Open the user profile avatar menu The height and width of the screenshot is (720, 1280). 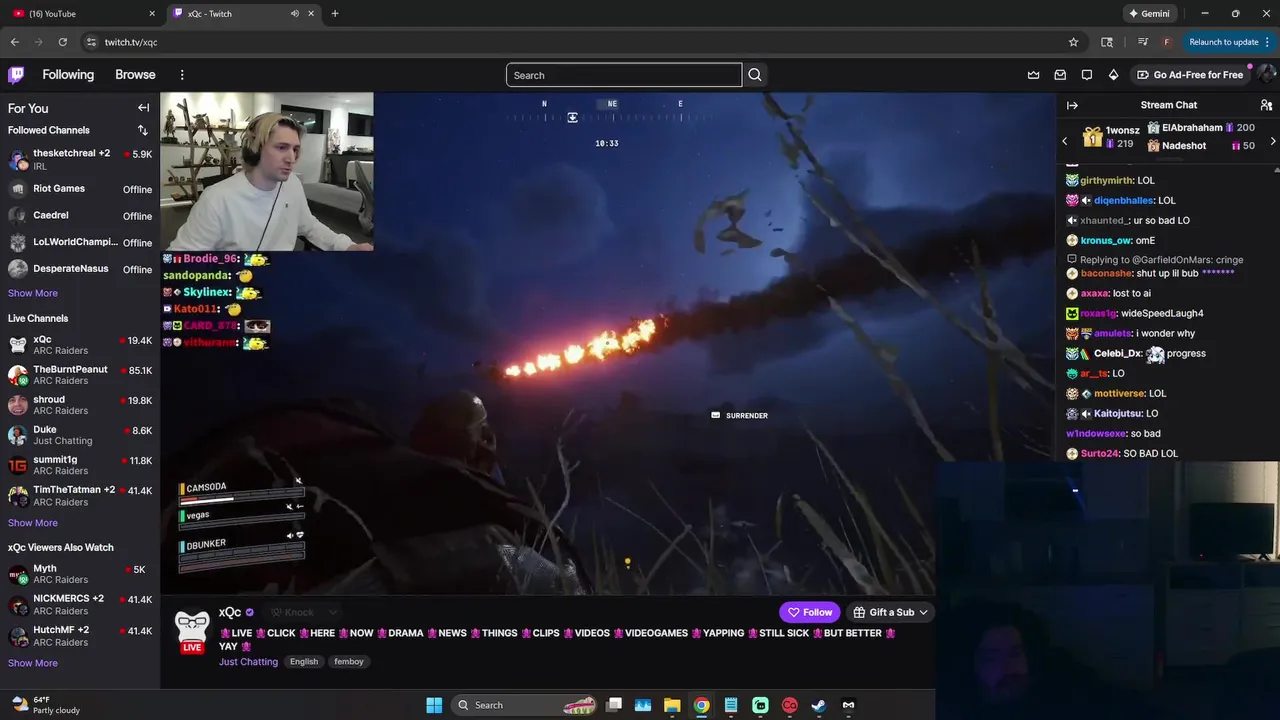[x=1266, y=75]
